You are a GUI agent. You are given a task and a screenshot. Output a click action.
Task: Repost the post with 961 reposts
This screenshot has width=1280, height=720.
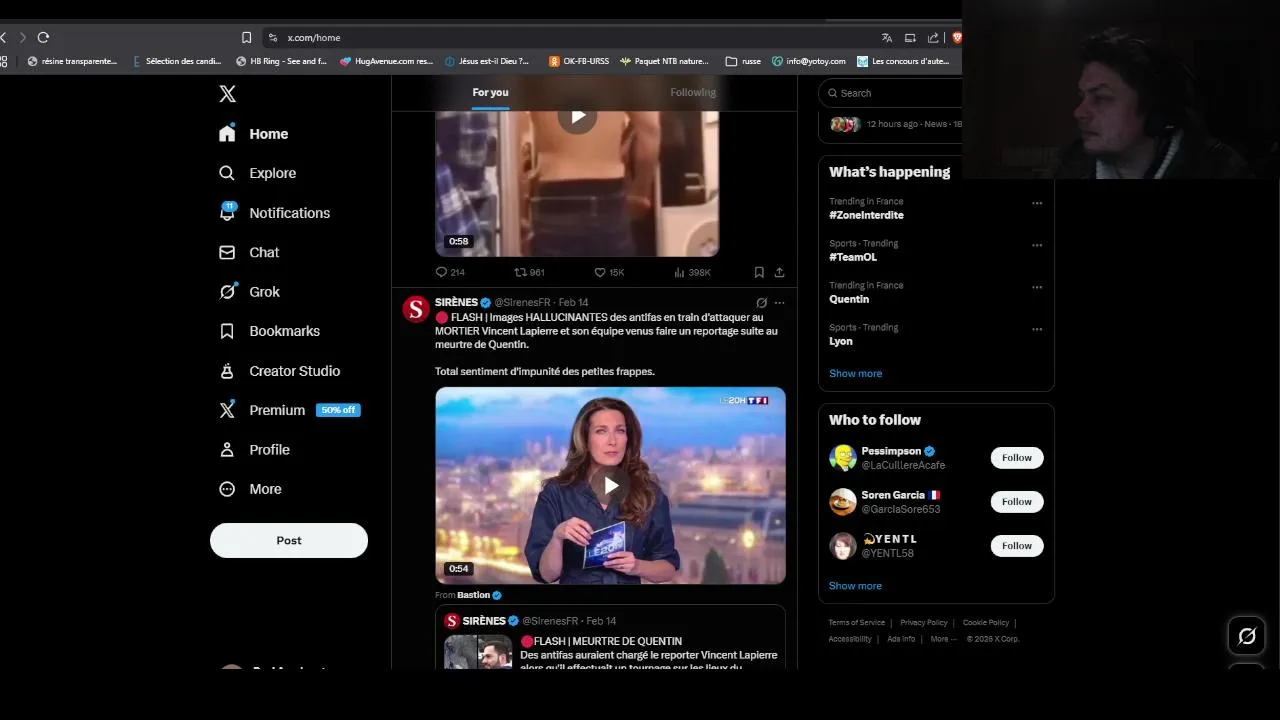[x=529, y=272]
